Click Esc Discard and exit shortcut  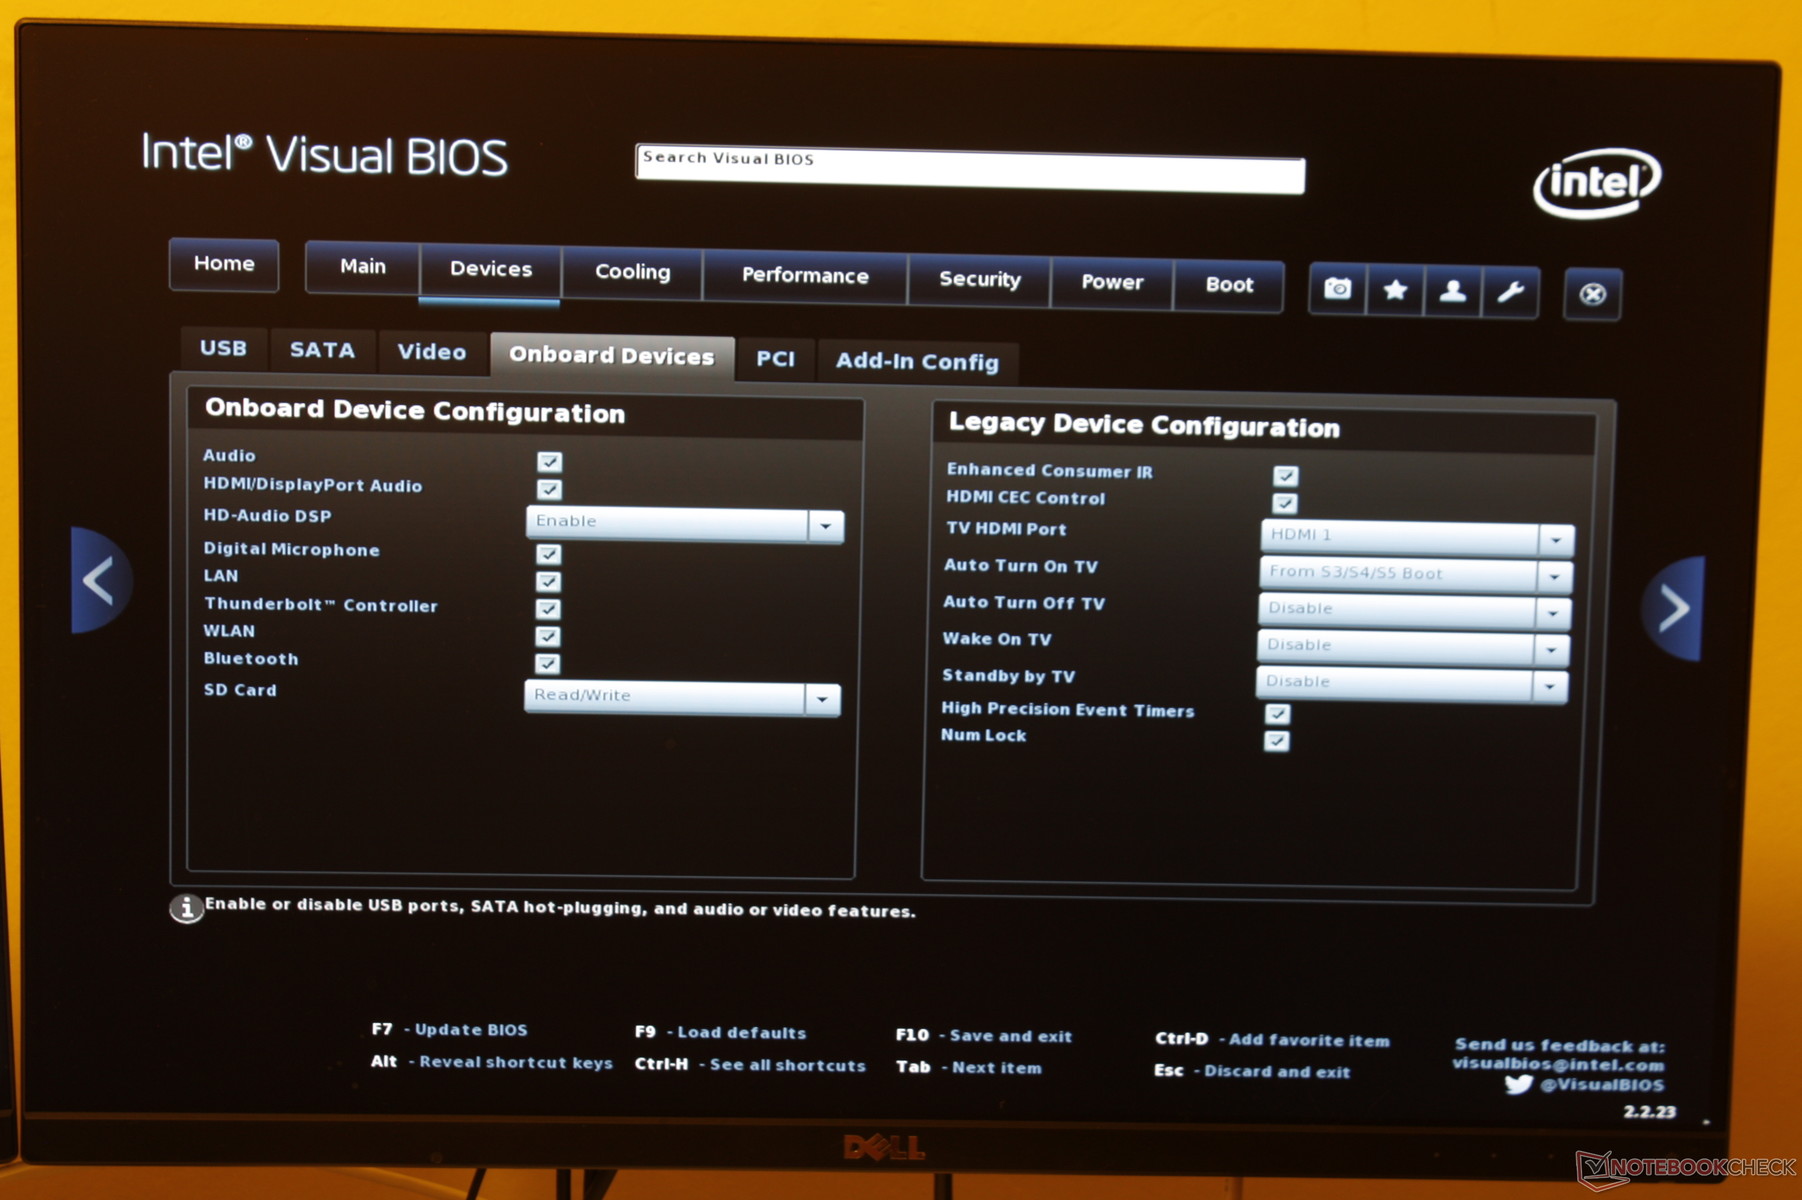pyautogui.click(x=1251, y=1071)
